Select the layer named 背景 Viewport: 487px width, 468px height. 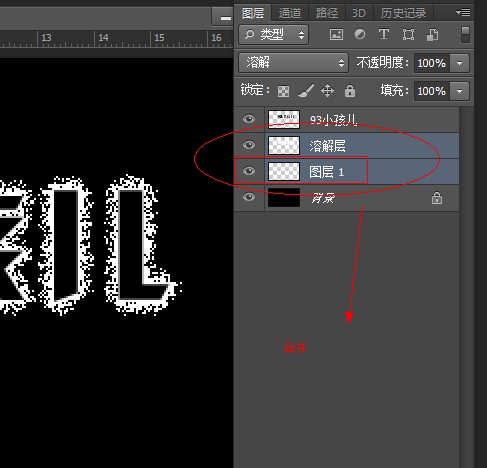(x=347, y=197)
